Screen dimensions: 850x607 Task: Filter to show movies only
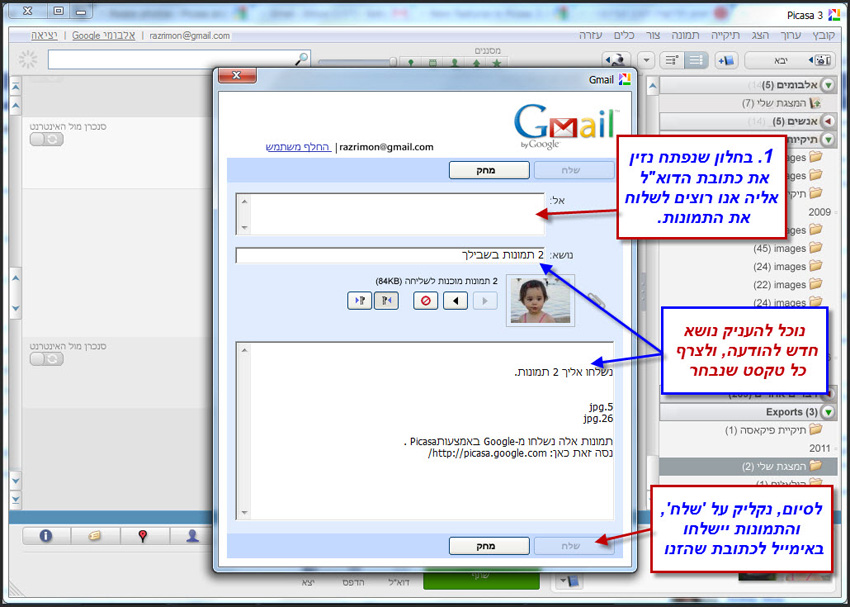[433, 63]
